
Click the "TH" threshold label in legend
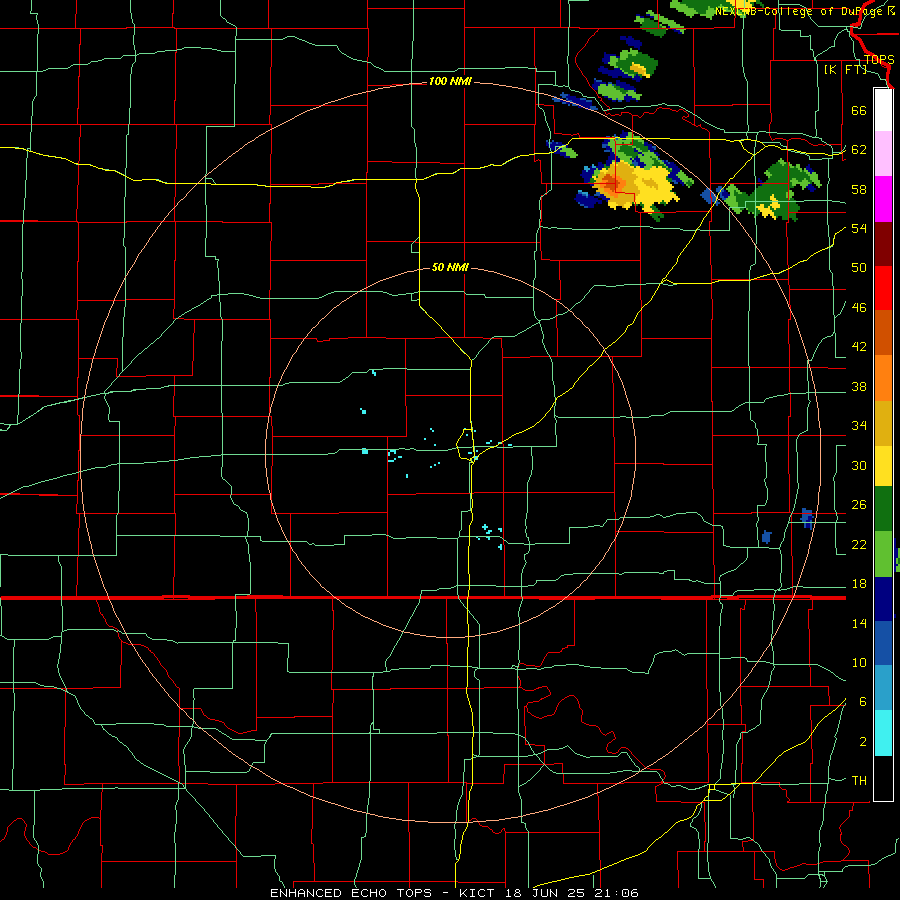pyautogui.click(x=859, y=781)
